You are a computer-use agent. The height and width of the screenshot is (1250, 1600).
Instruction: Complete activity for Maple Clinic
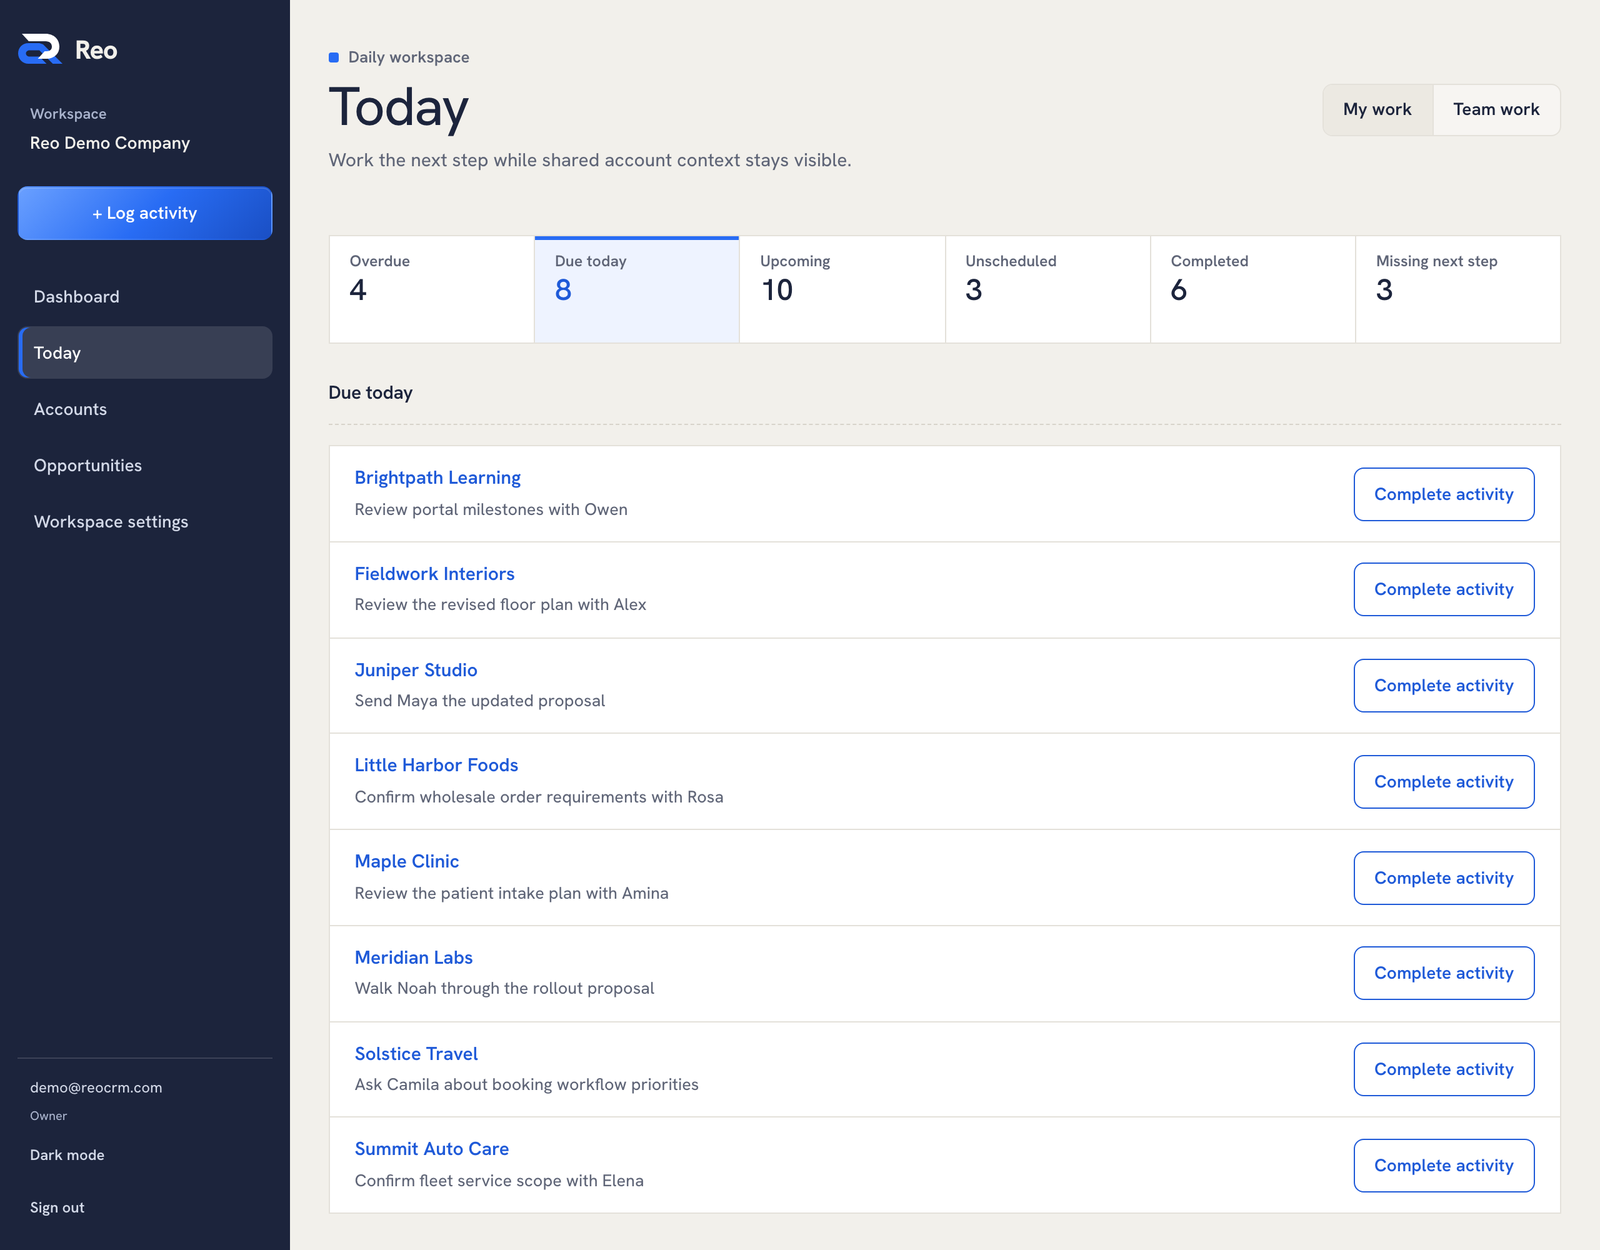(x=1444, y=878)
